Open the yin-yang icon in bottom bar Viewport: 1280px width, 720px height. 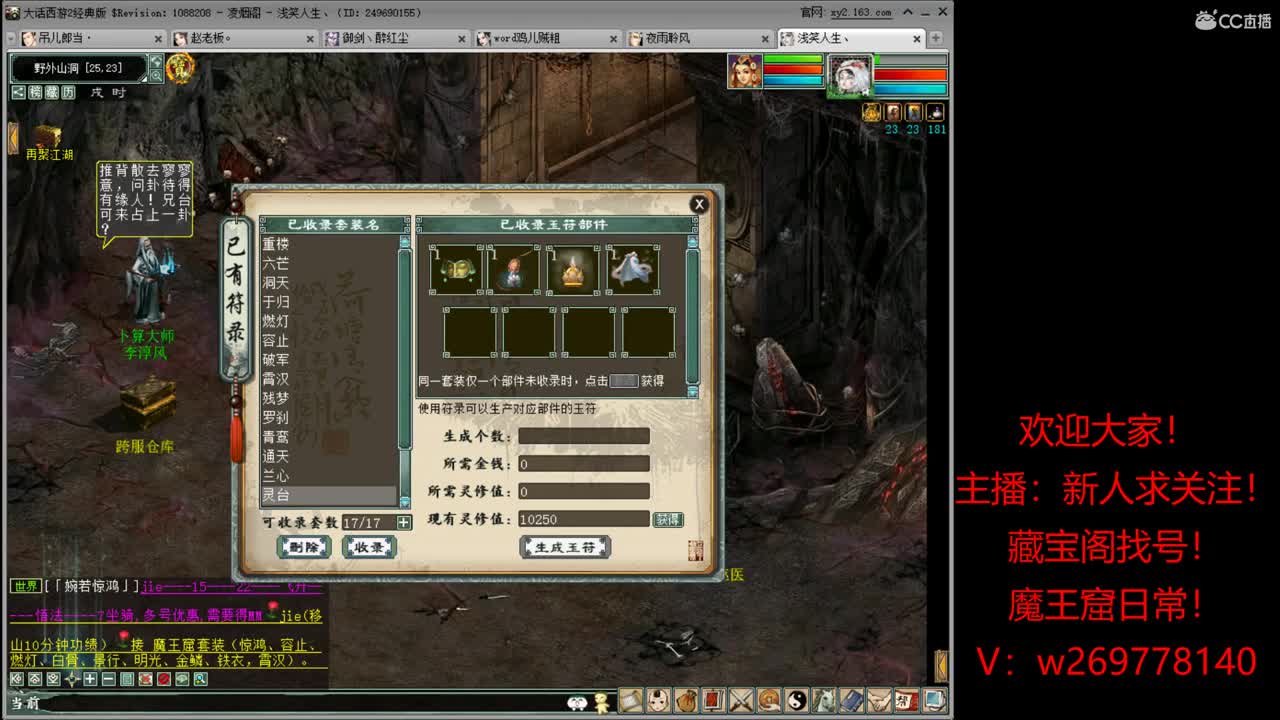797,700
